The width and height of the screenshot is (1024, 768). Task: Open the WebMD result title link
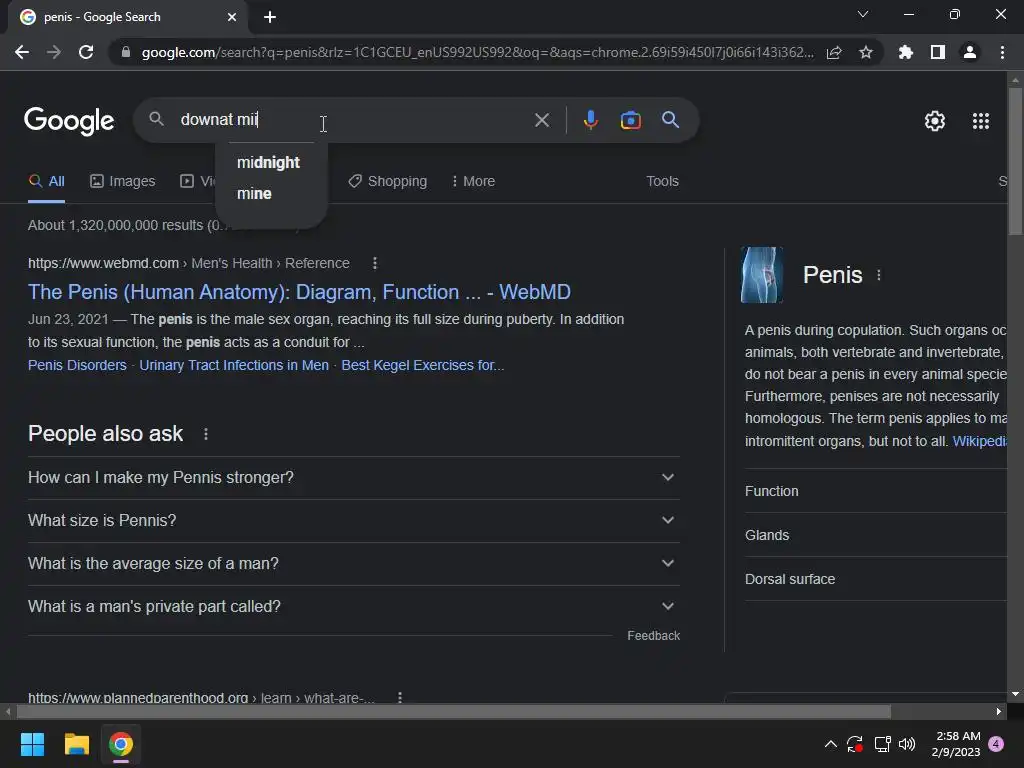299,292
